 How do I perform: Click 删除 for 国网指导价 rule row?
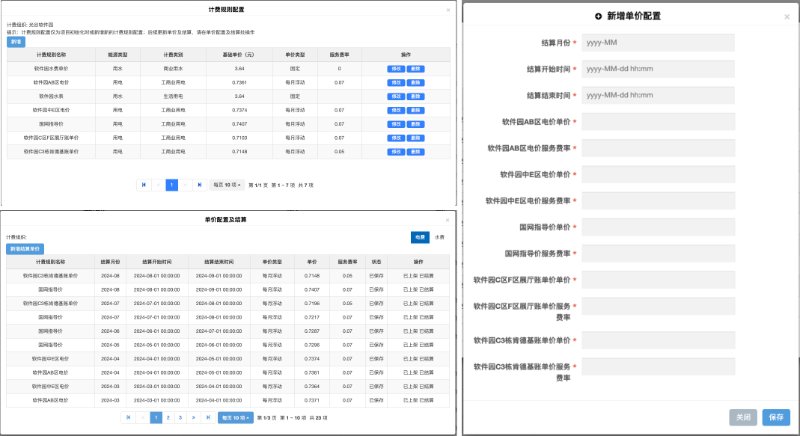416,124
